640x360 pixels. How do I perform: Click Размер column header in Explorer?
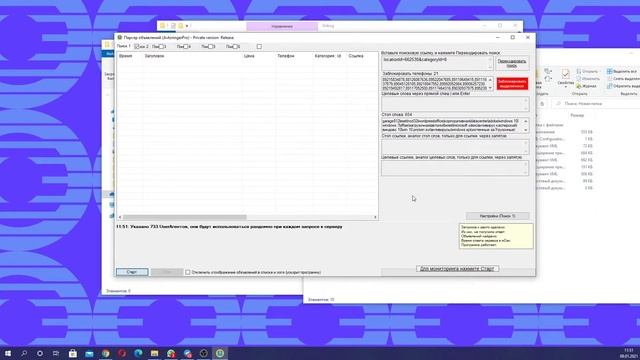pyautogui.click(x=577, y=116)
